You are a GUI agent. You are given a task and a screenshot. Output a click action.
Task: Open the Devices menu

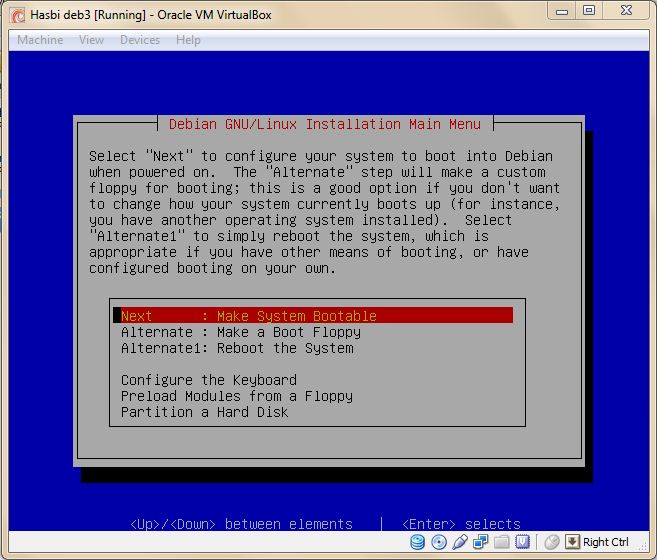pyautogui.click(x=140, y=40)
